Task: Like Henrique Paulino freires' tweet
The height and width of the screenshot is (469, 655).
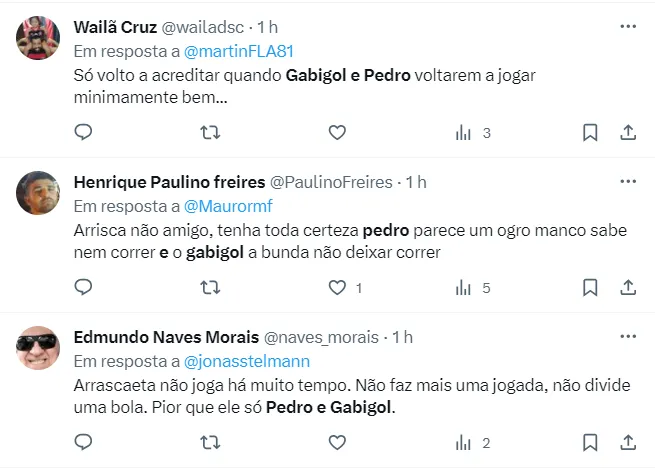Action: point(337,288)
